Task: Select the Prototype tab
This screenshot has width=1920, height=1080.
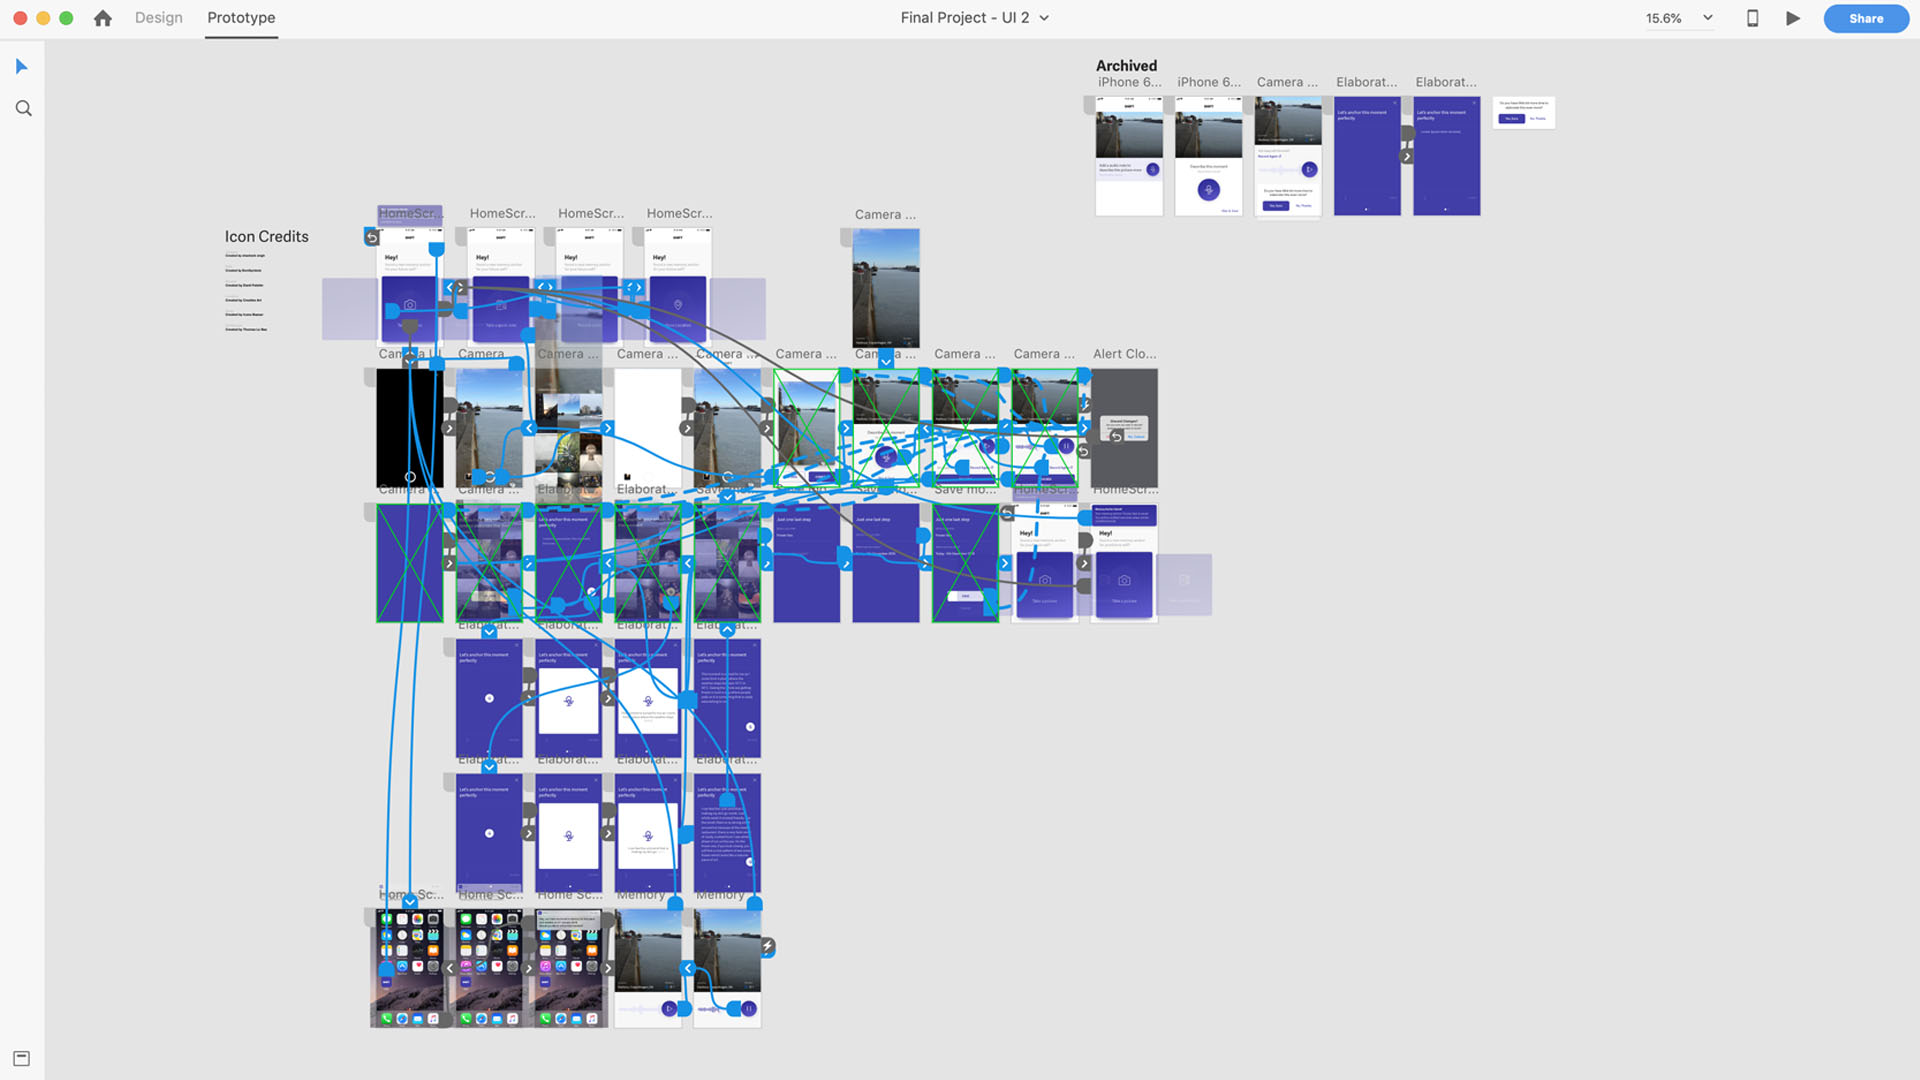Action: point(240,17)
